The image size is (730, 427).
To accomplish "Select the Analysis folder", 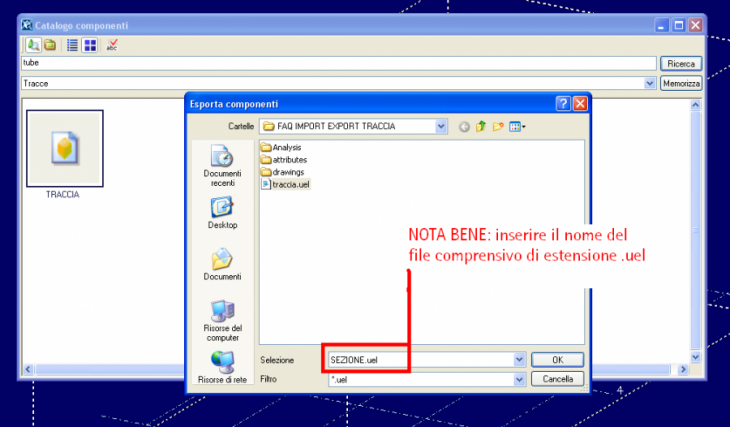I will pos(281,147).
